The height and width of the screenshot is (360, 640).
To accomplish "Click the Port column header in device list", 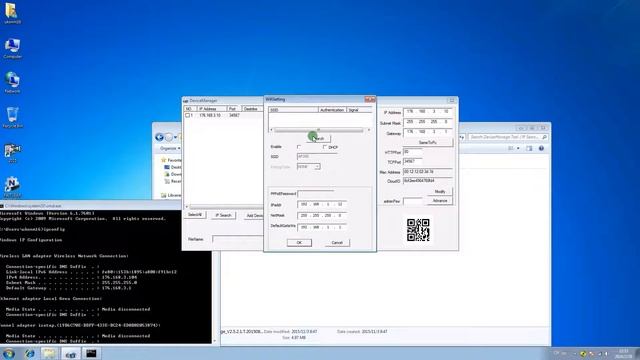I will [x=234, y=109].
